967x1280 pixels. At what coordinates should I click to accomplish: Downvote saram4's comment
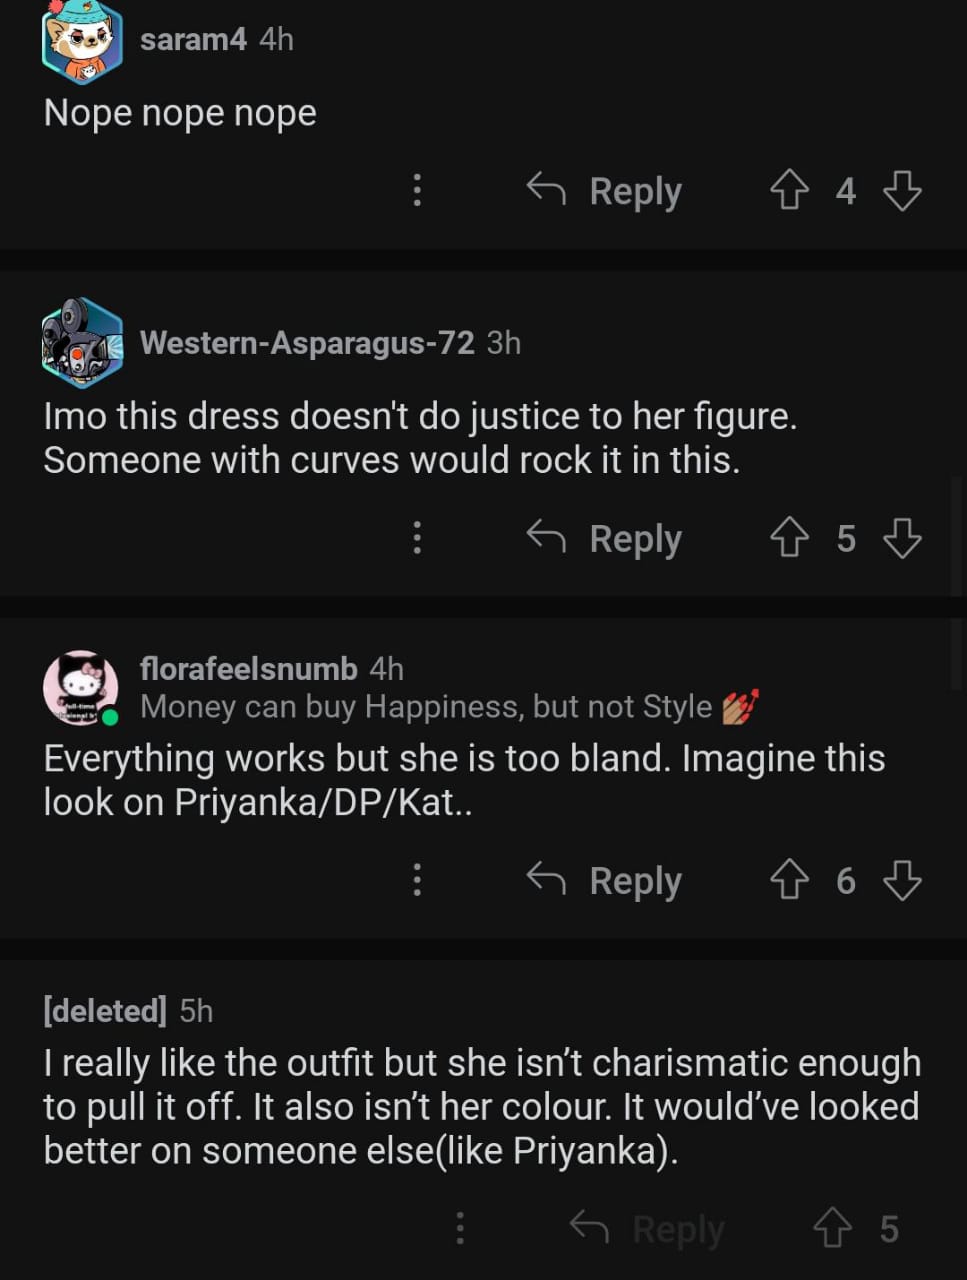902,190
